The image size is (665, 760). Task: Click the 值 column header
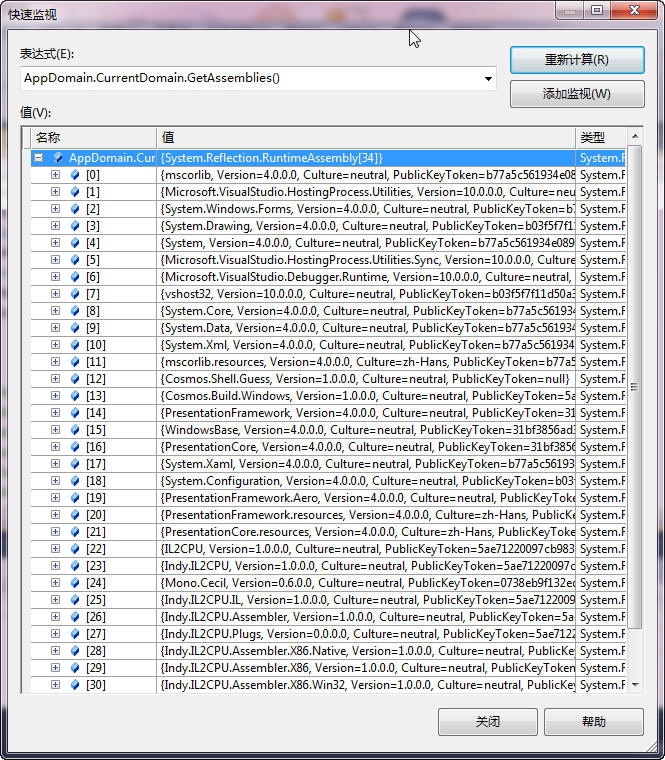[366, 138]
